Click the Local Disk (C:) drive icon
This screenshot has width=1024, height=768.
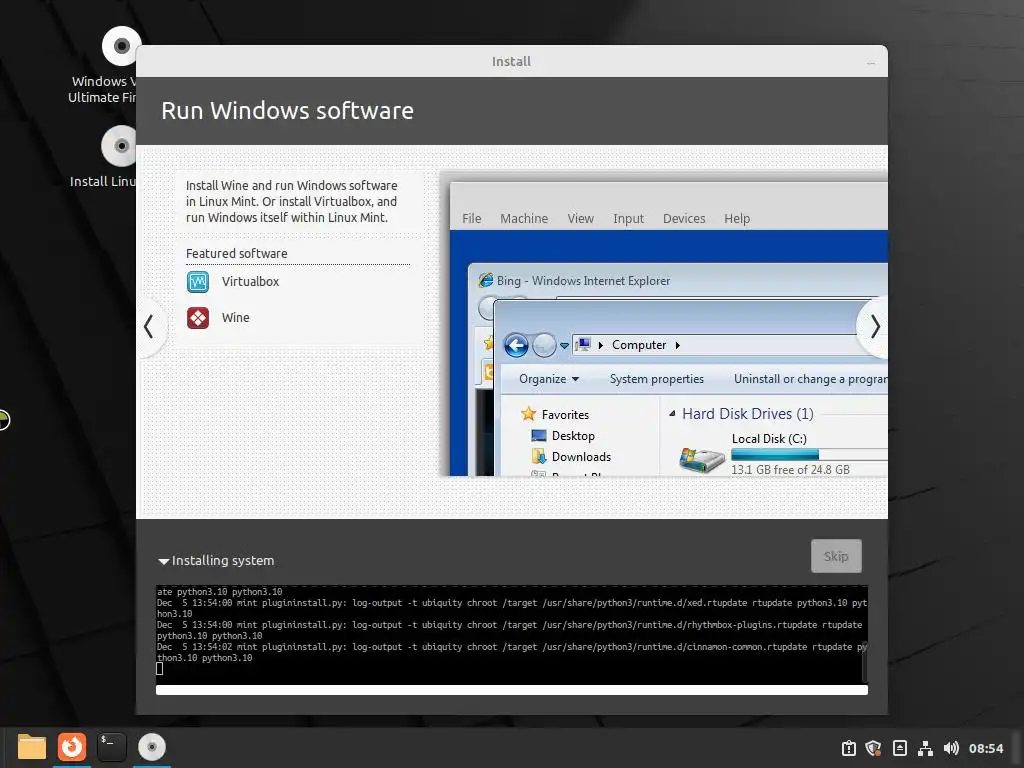701,459
